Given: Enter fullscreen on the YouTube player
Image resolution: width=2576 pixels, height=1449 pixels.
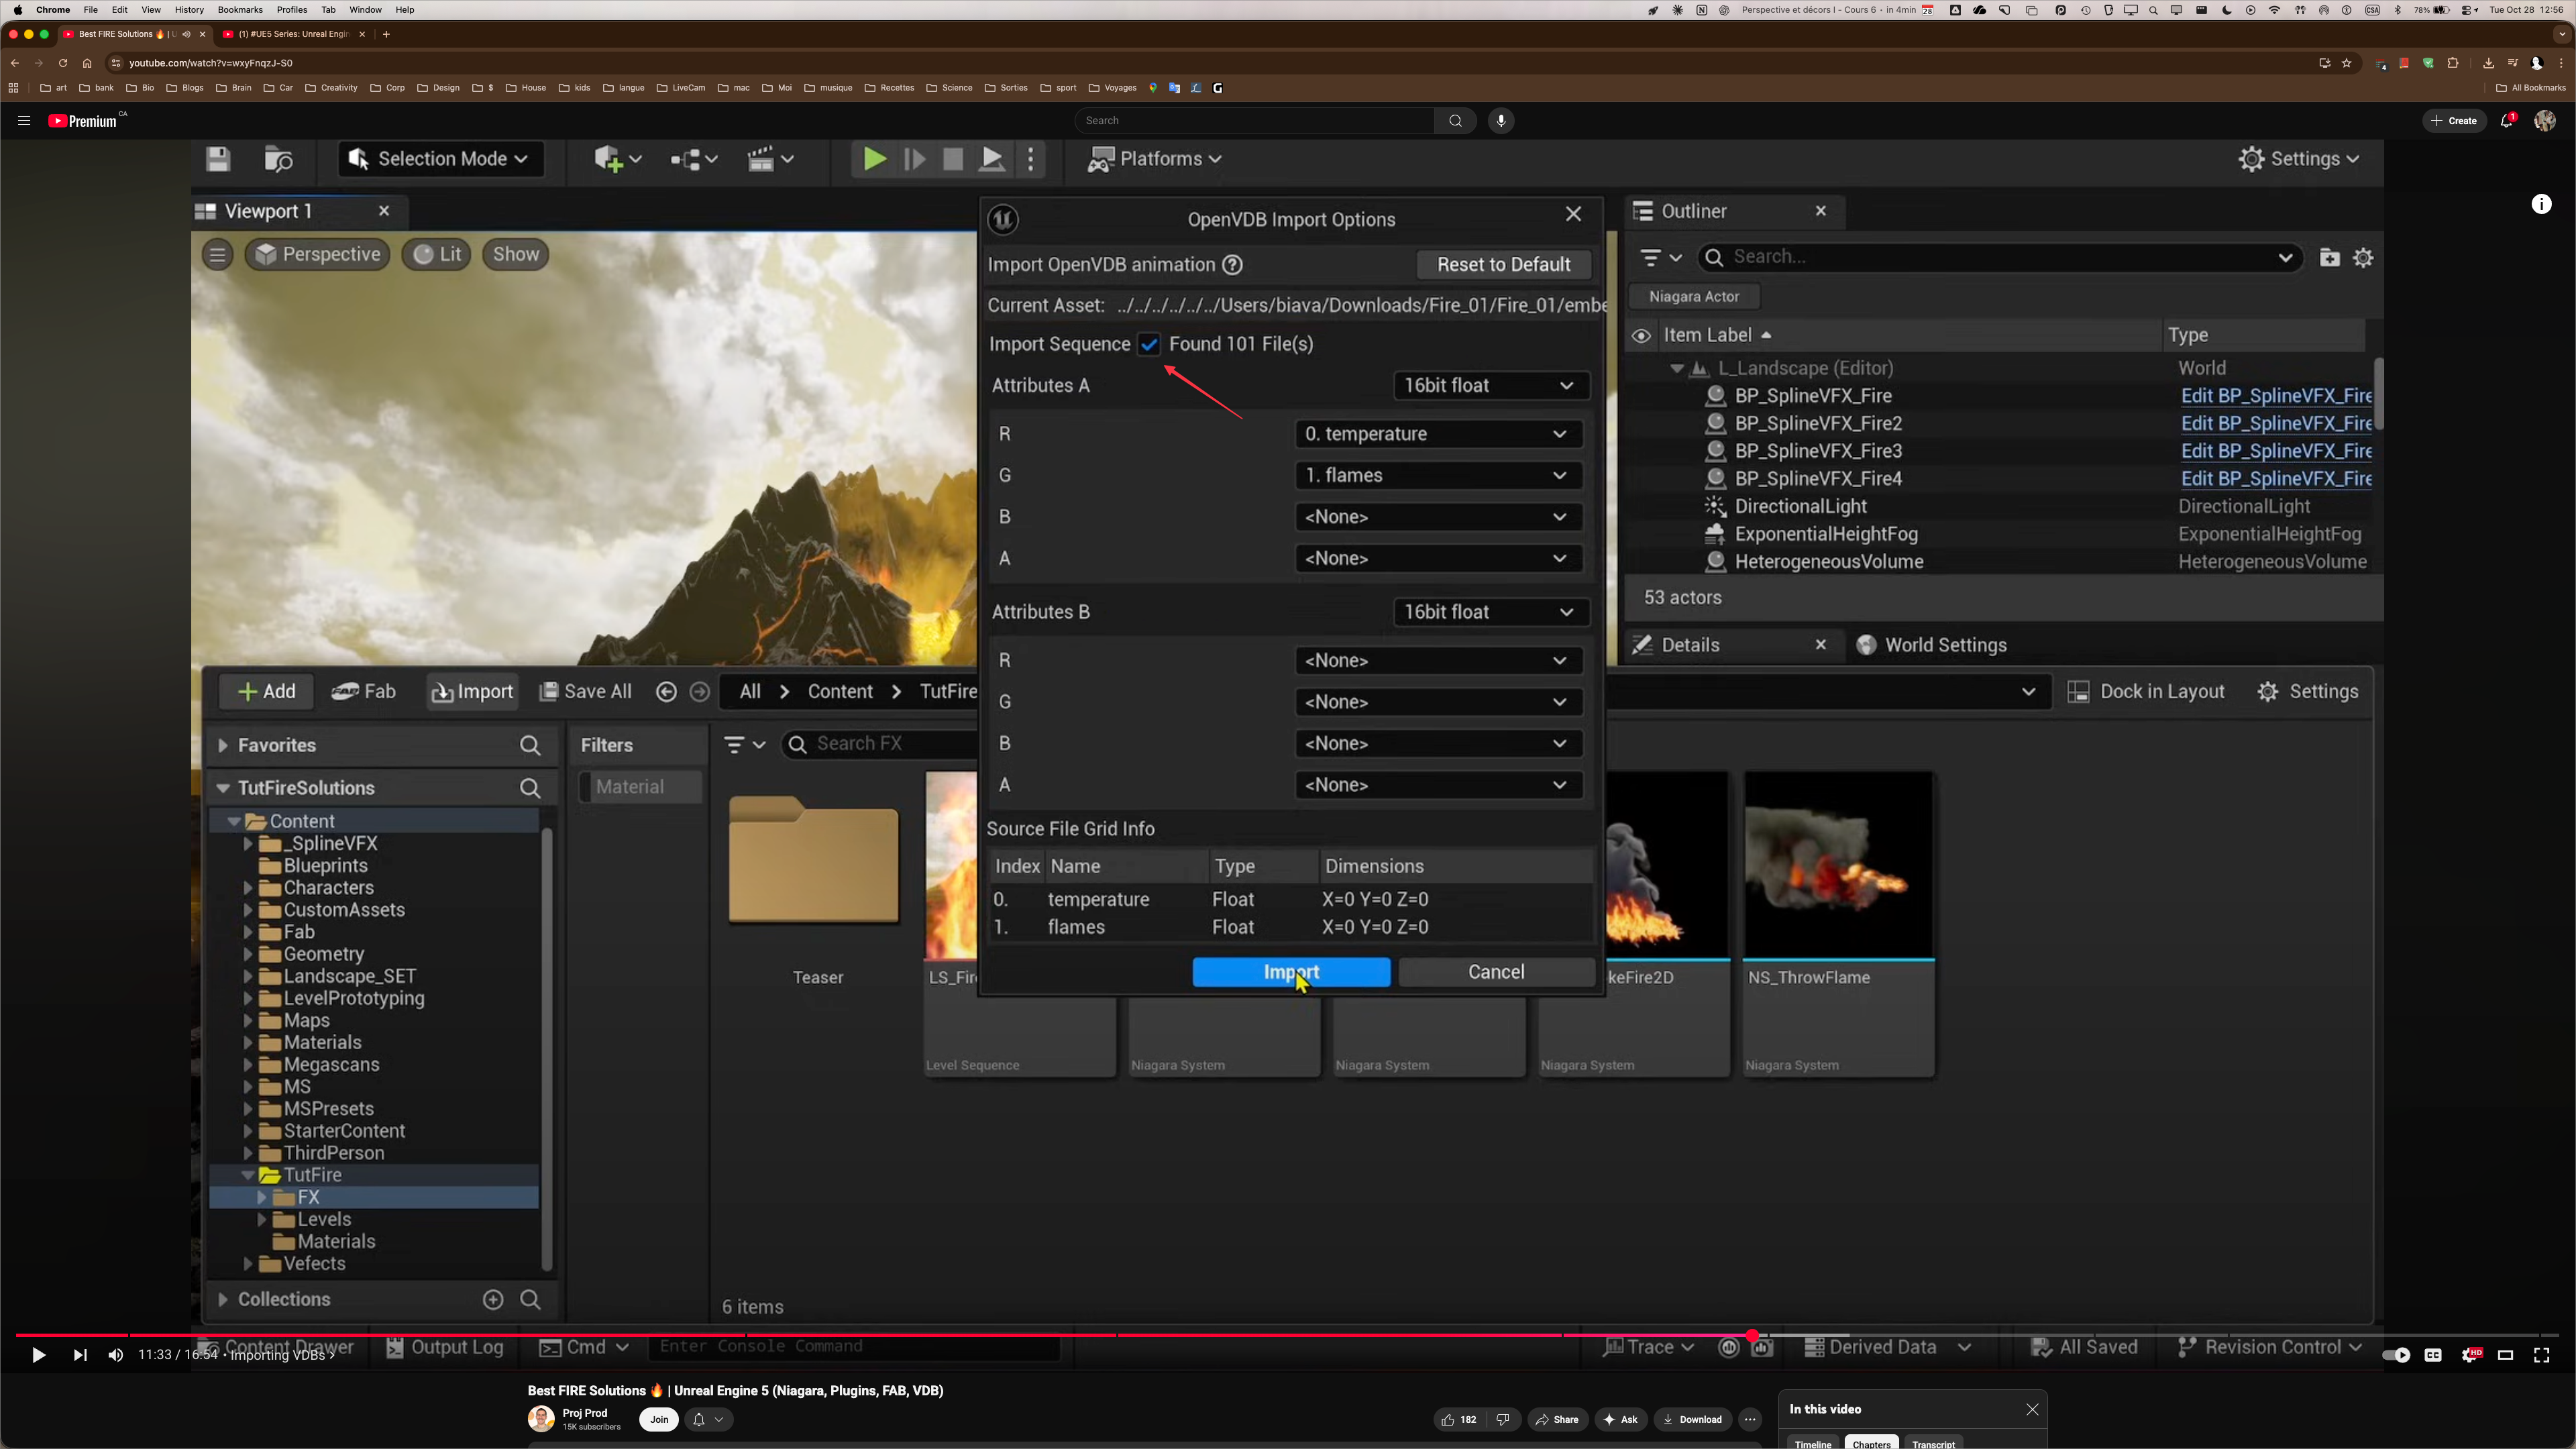Looking at the screenshot, I should tap(2541, 1356).
